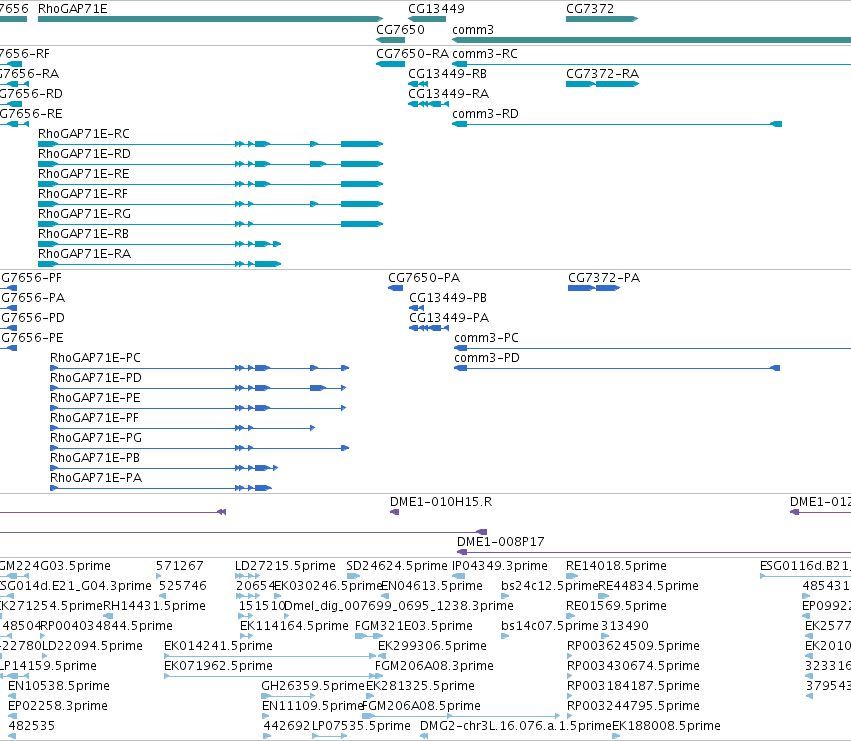Click EST bs14c07.5prime label

550,626
